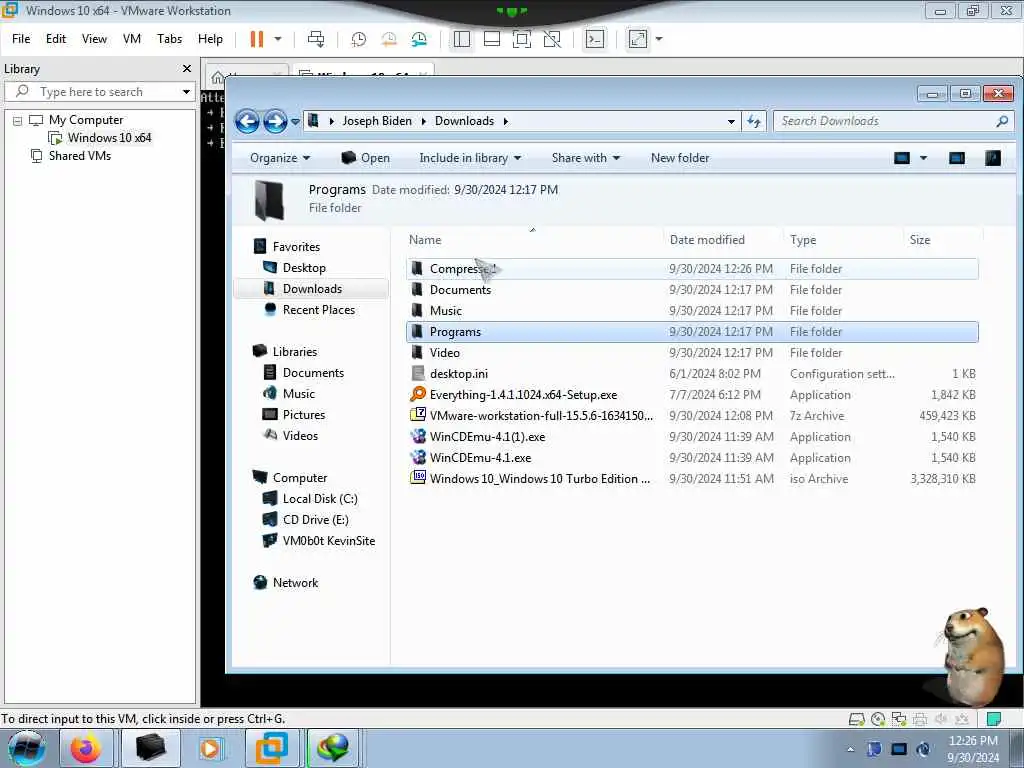The width and height of the screenshot is (1024, 768).
Task: Click the Unity mode toolbar icon
Action: tap(552, 39)
